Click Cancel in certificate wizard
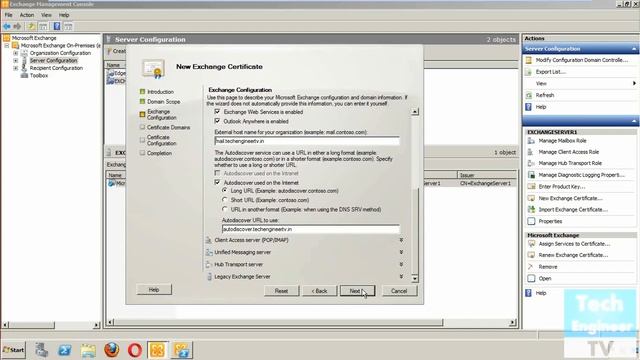 coord(399,291)
